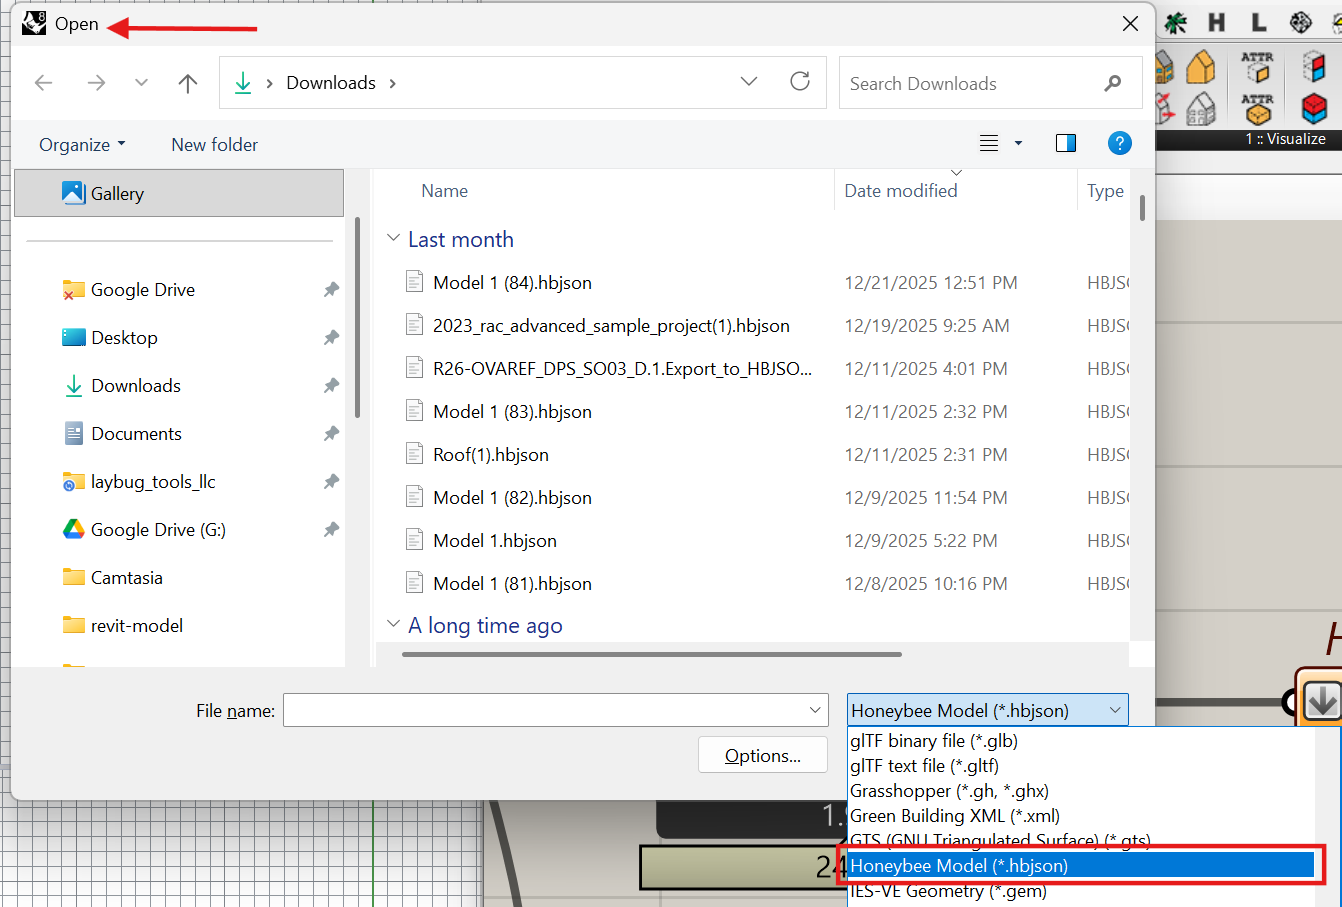1342x907 pixels.
Task: Collapse the A long time ago group
Action: coord(394,625)
